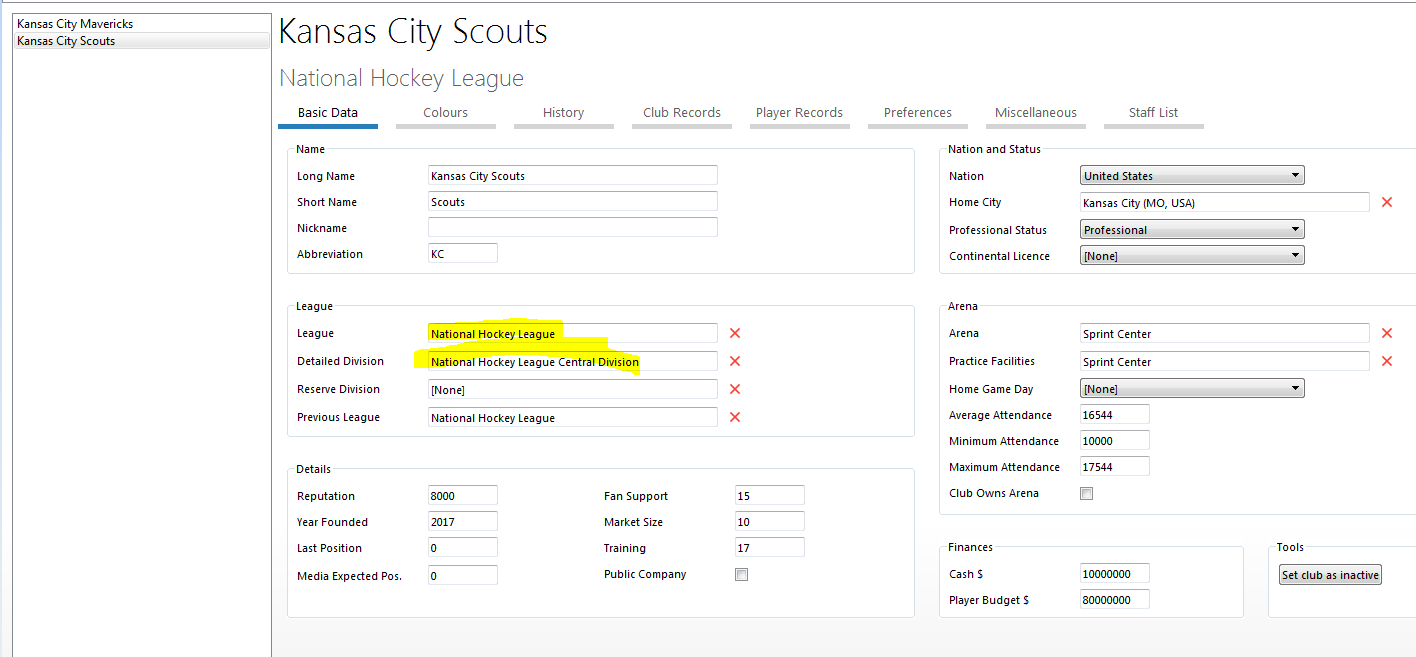
Task: Edit the Minimum Attendance field
Action: (x=1115, y=440)
